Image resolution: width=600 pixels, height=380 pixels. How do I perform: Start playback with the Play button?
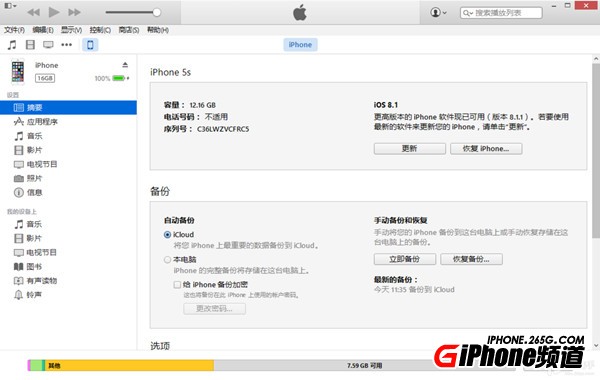[54, 12]
